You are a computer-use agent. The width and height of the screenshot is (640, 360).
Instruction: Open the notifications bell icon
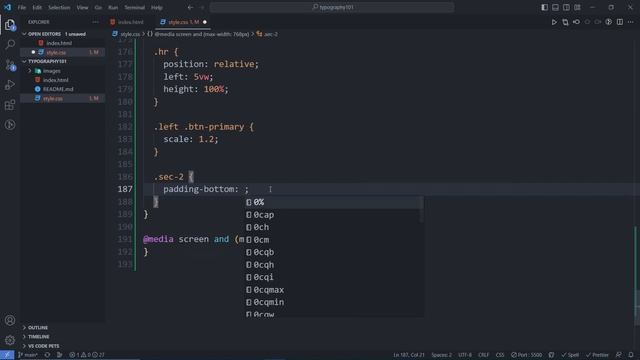click(x=631, y=355)
